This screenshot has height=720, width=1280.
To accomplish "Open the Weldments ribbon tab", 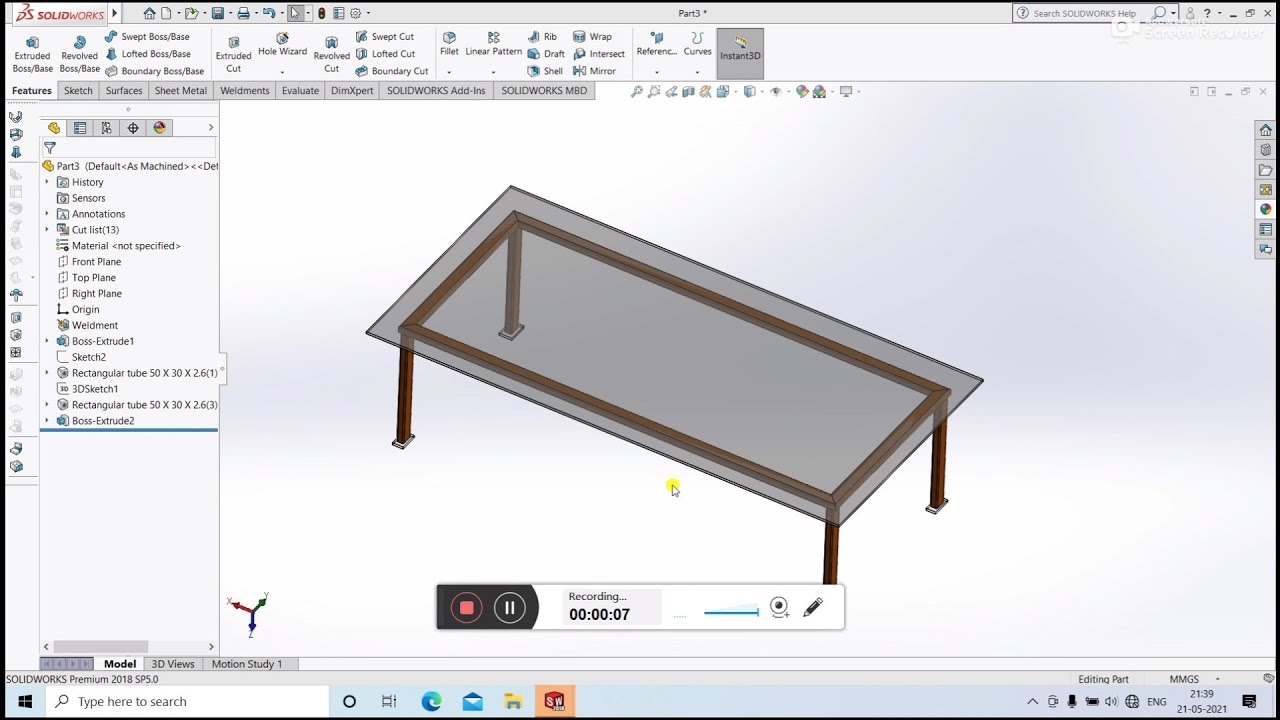I will (245, 90).
